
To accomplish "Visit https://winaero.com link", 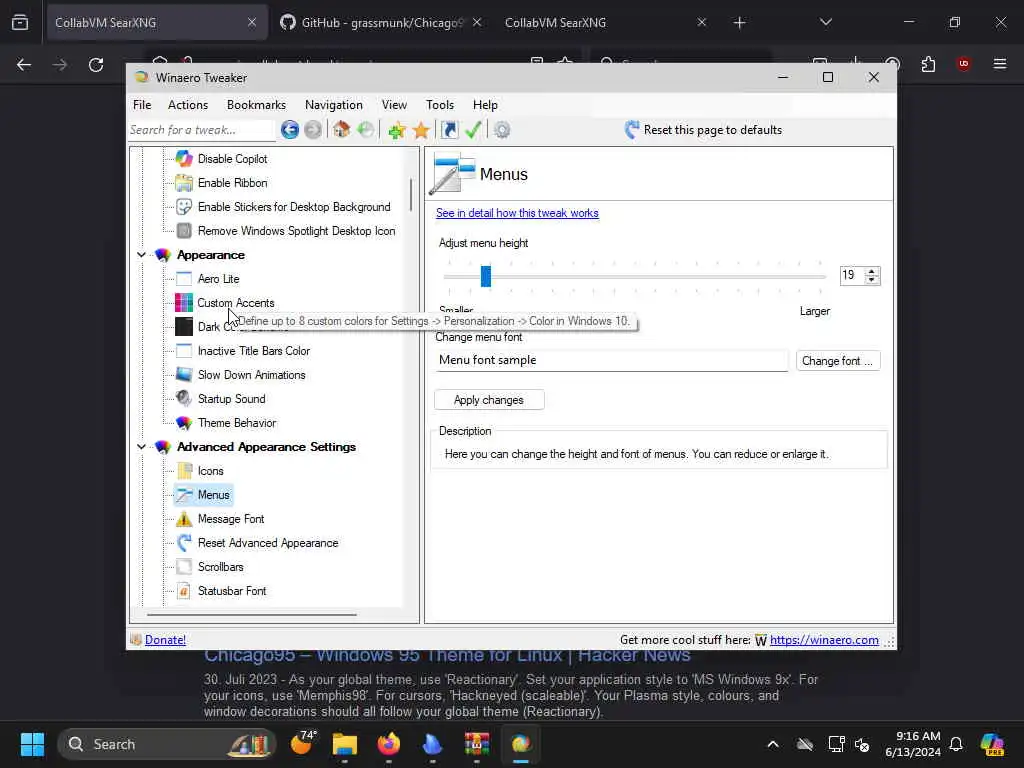I will click(824, 640).
